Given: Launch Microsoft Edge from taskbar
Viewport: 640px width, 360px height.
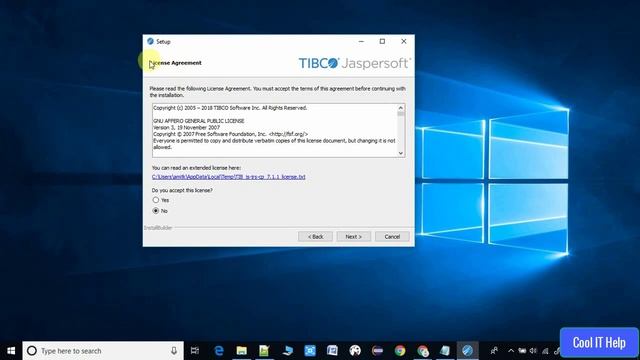Looking at the screenshot, I should coord(219,351).
